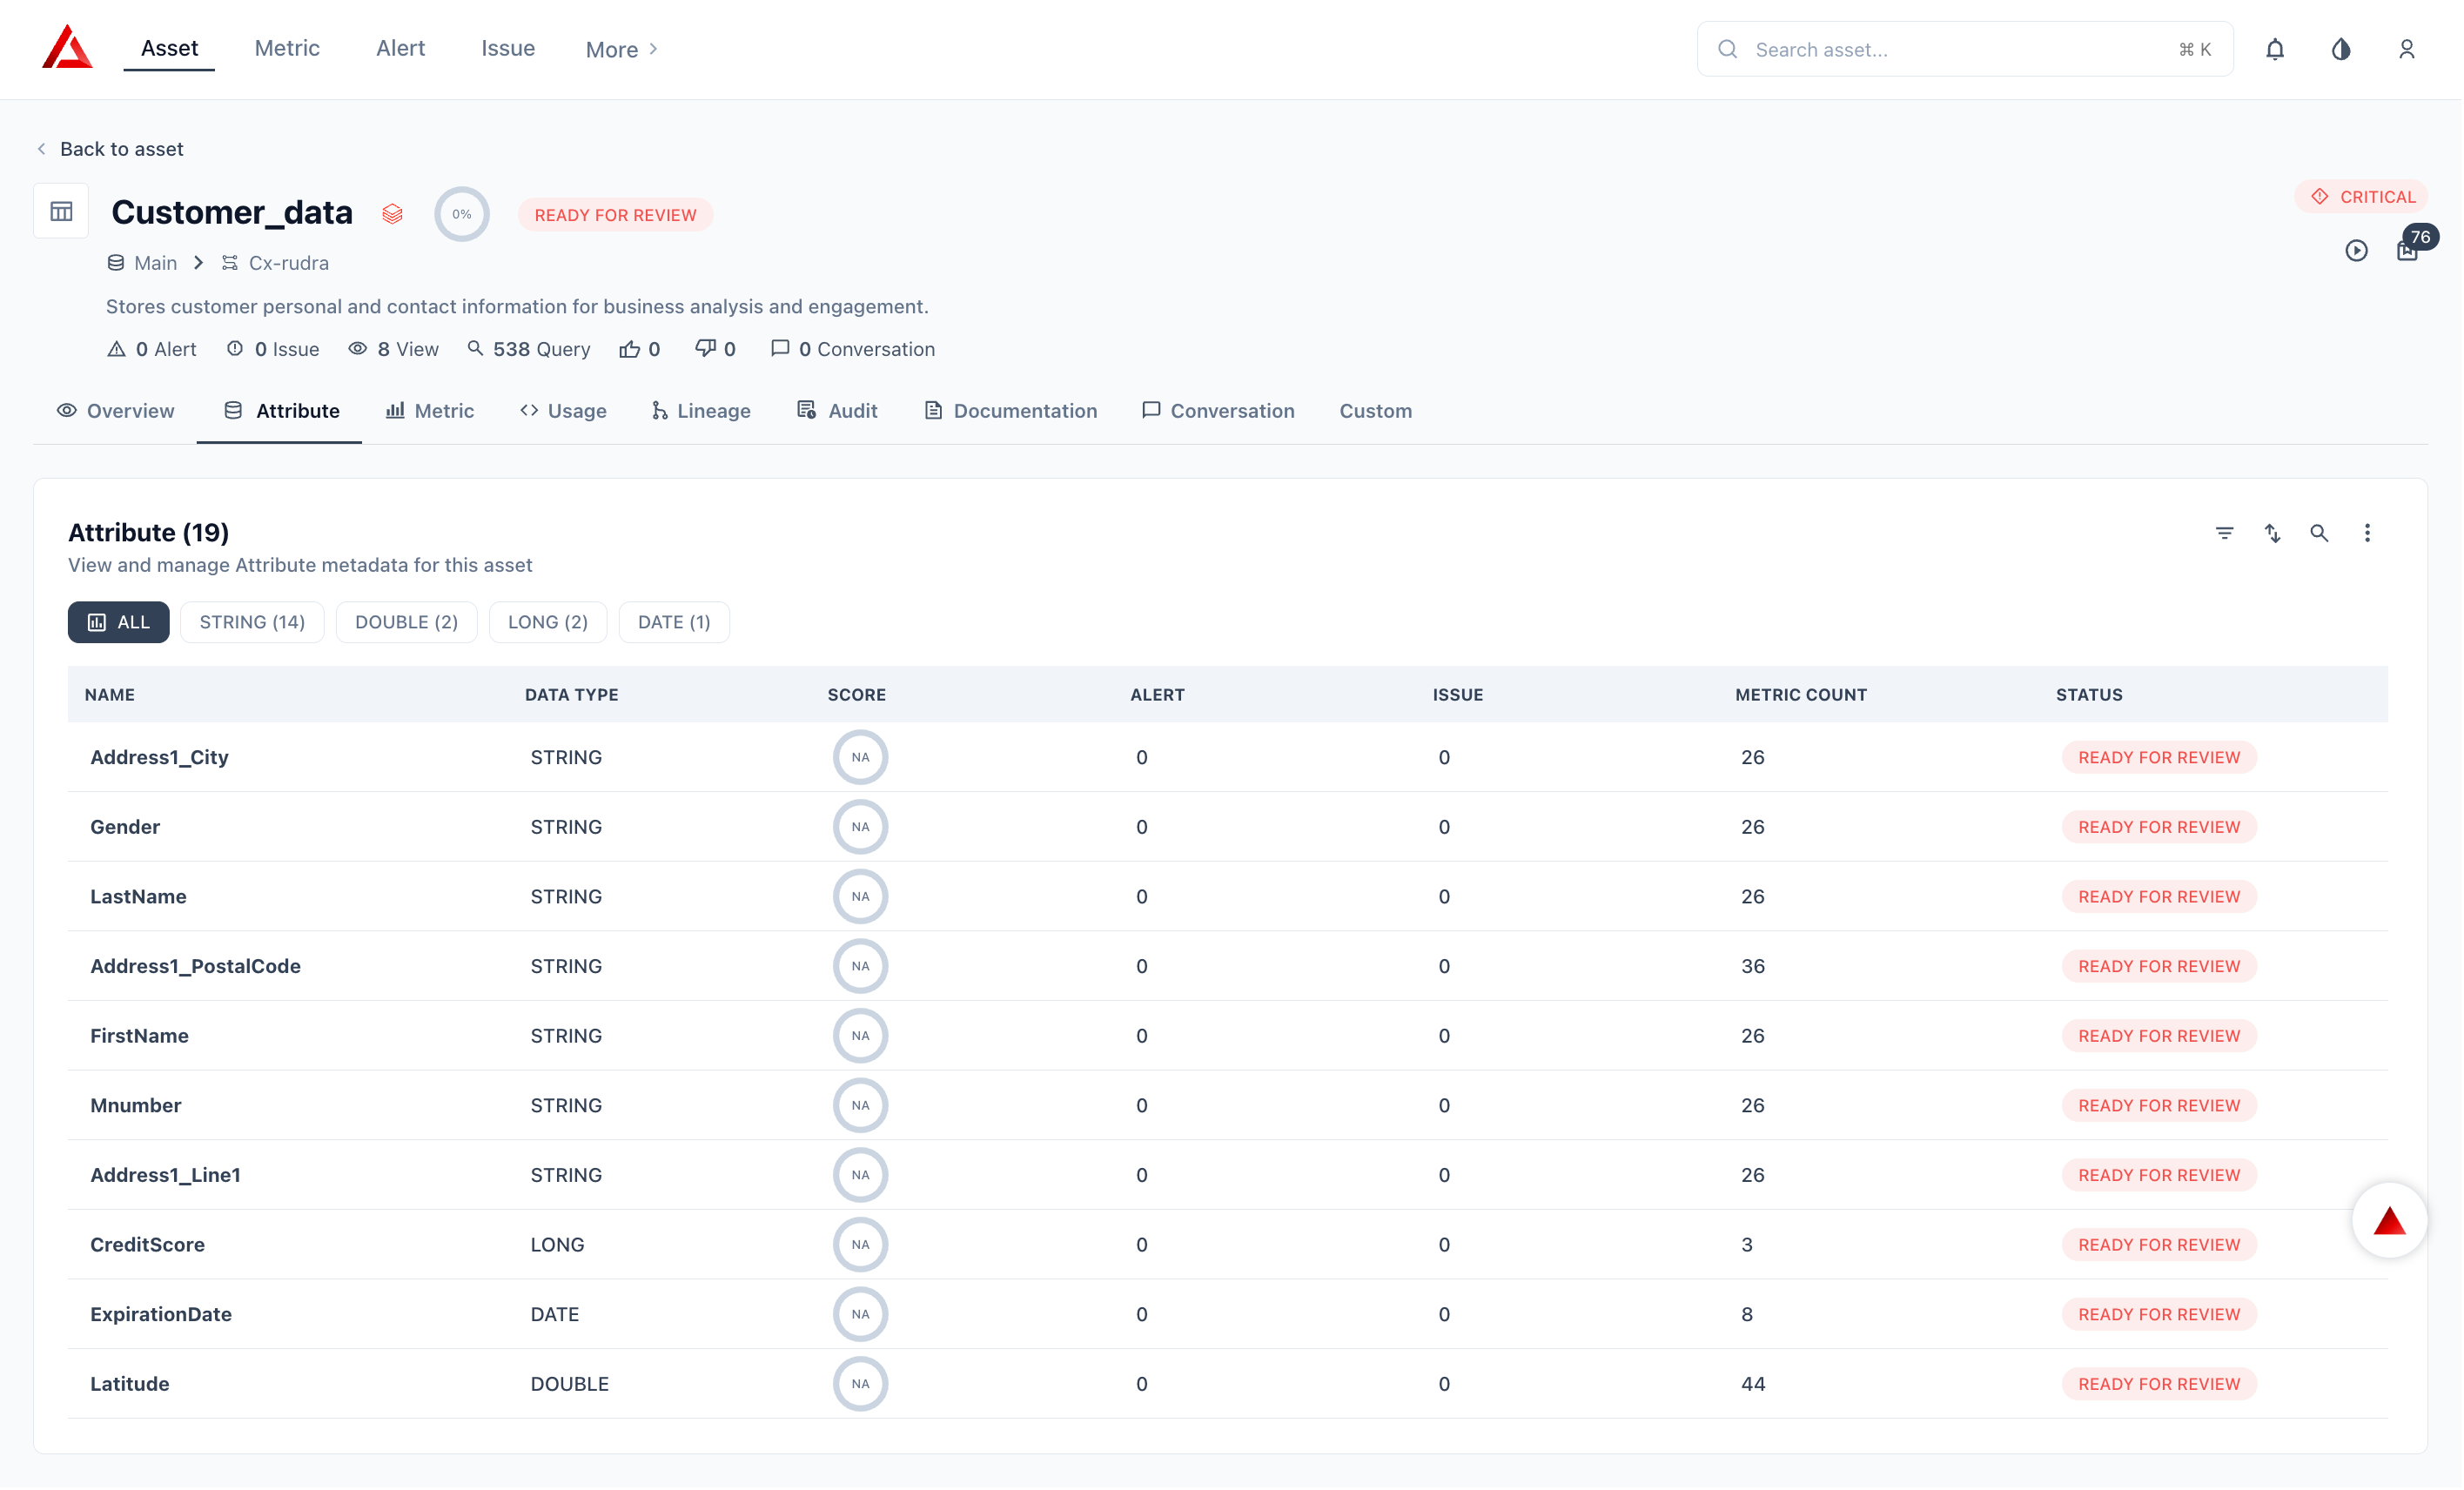The width and height of the screenshot is (2464, 1490).
Task: Click the 0 Alert indicator
Action: pos(152,349)
